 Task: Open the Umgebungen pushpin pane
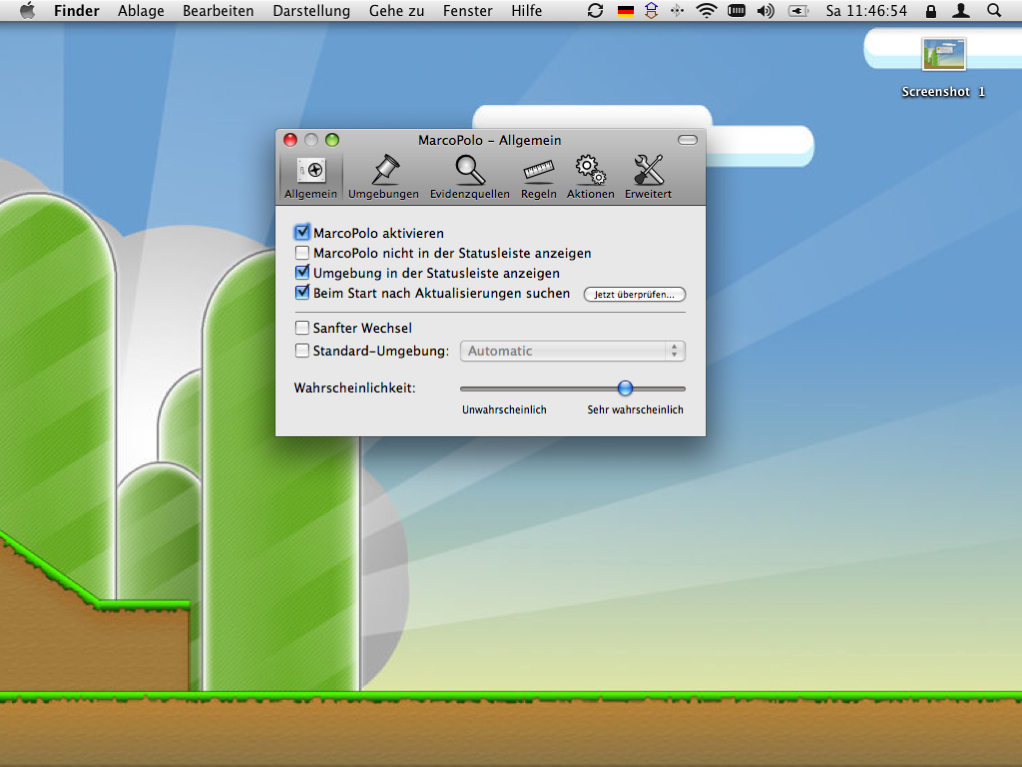383,177
